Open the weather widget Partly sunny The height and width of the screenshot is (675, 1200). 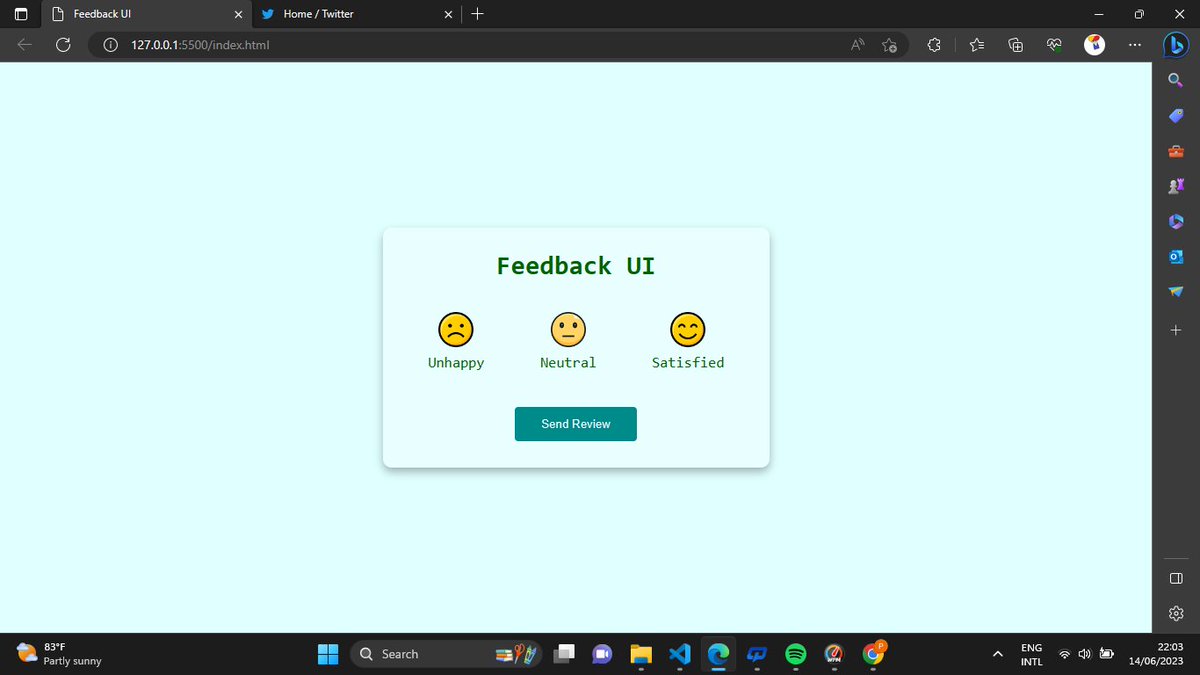(x=60, y=654)
